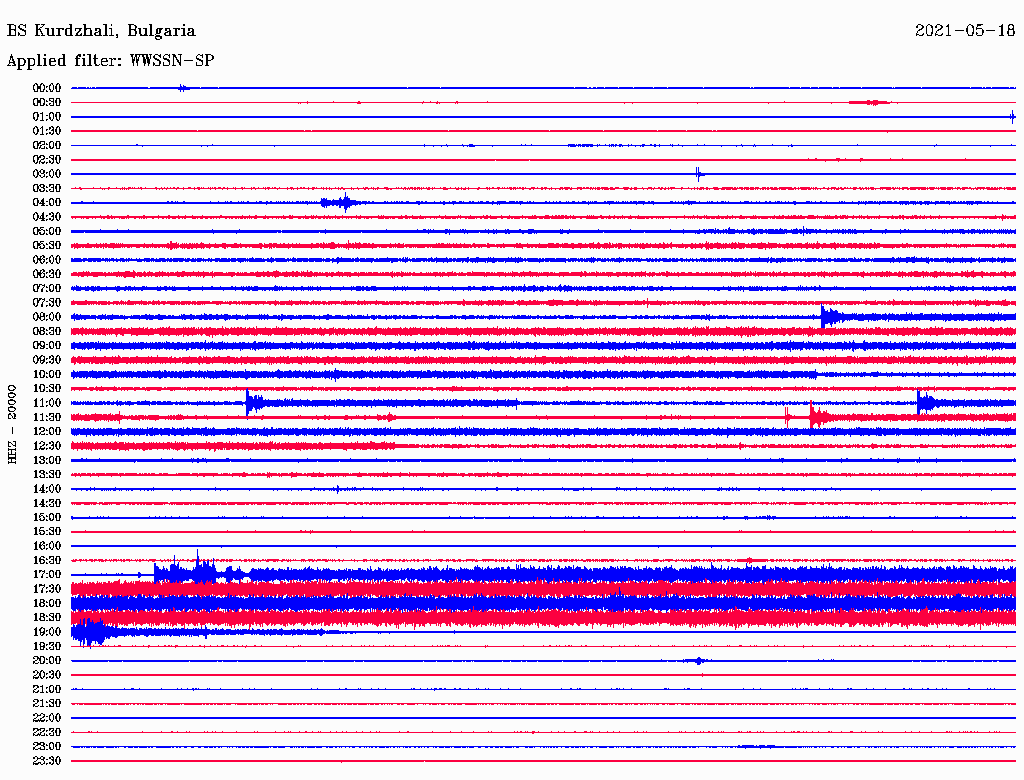This screenshot has width=1024, height=780.
Task: Select the 01:00 time label
Action: click(x=47, y=116)
